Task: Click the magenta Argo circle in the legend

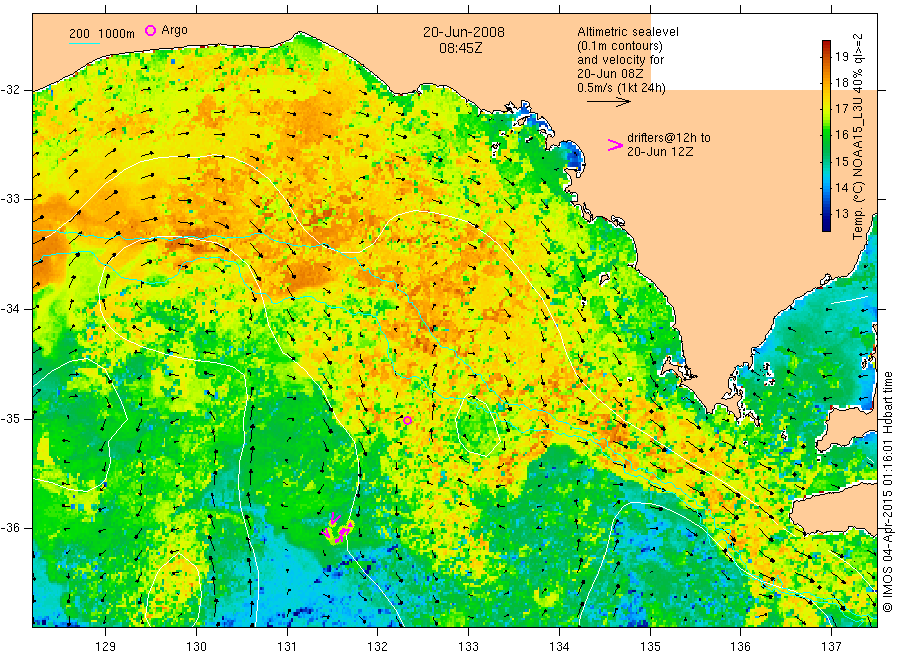Action: (x=150, y=30)
